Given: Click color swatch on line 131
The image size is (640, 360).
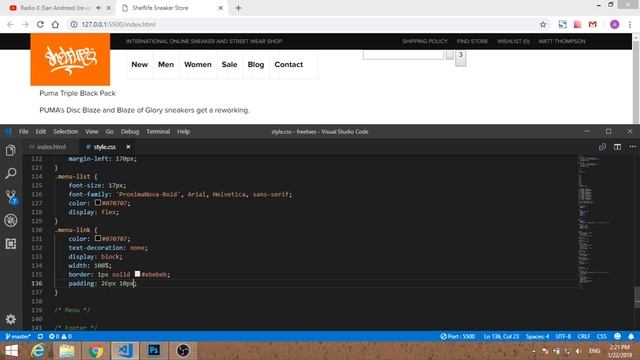Looking at the screenshot, I should (x=98, y=238).
